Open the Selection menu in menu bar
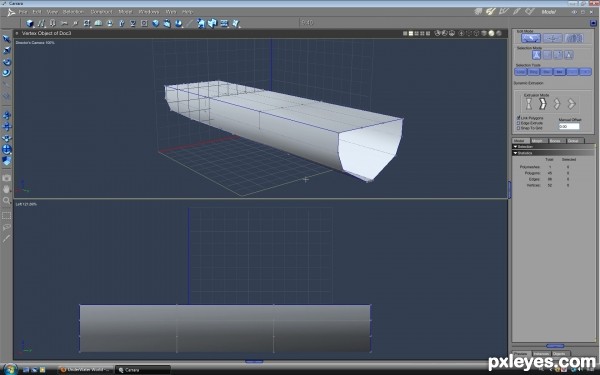 tap(73, 12)
